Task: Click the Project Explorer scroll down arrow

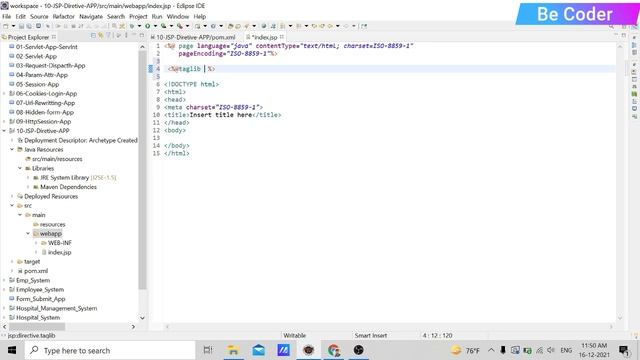Action: pos(142,318)
